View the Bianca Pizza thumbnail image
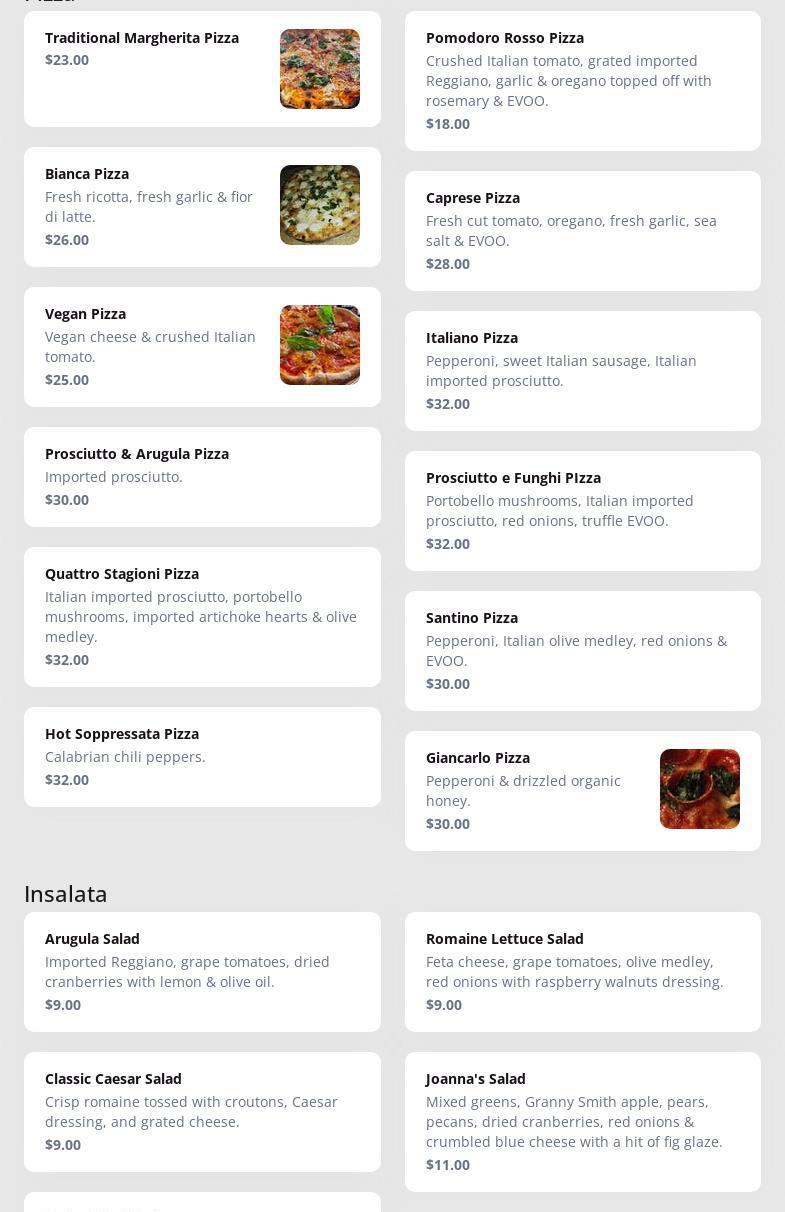 (x=320, y=205)
